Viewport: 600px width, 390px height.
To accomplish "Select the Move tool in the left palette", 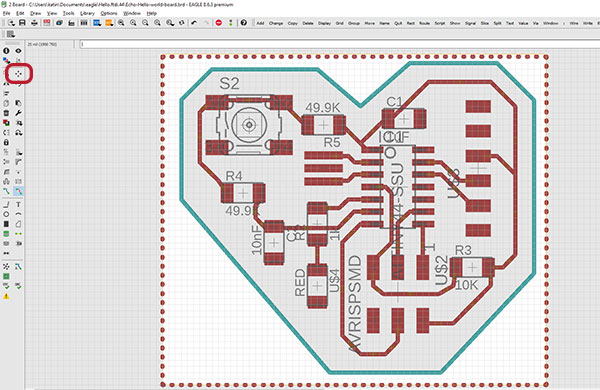I will click(x=18, y=74).
